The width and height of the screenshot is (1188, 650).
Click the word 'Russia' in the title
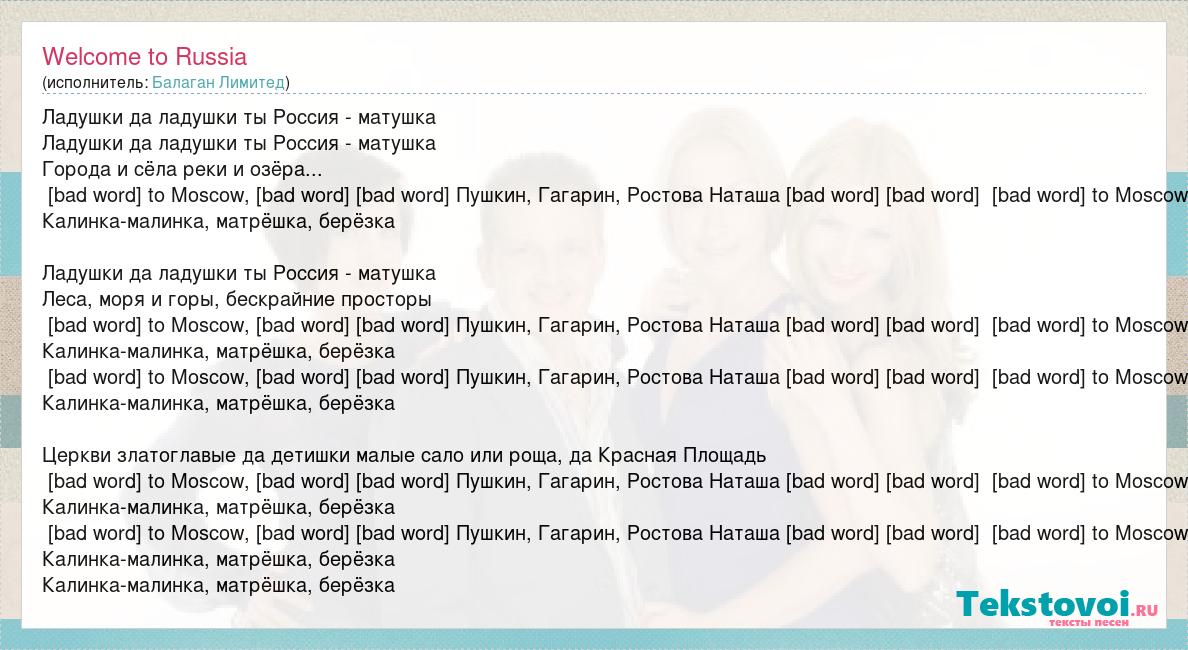click(211, 56)
